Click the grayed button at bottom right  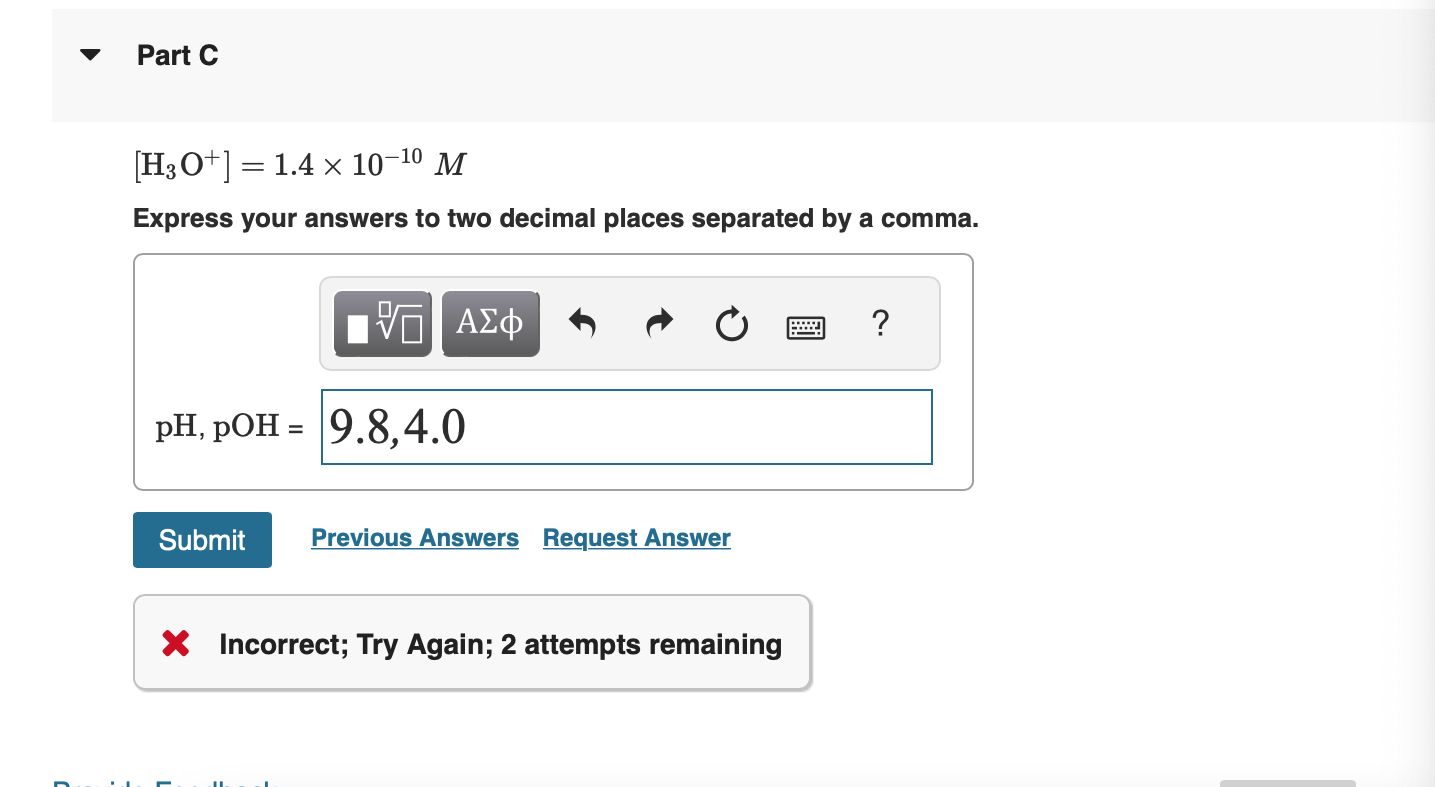click(1290, 783)
